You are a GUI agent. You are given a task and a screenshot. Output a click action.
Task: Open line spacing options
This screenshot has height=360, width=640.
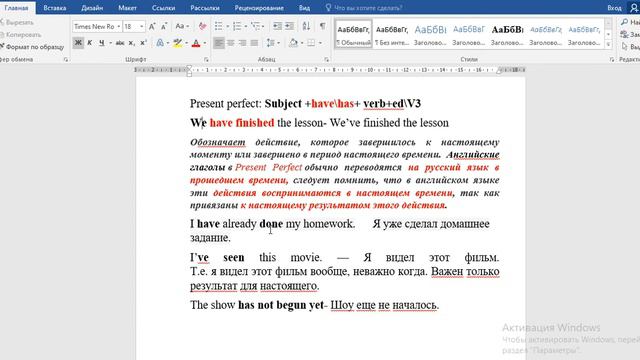[x=271, y=42]
